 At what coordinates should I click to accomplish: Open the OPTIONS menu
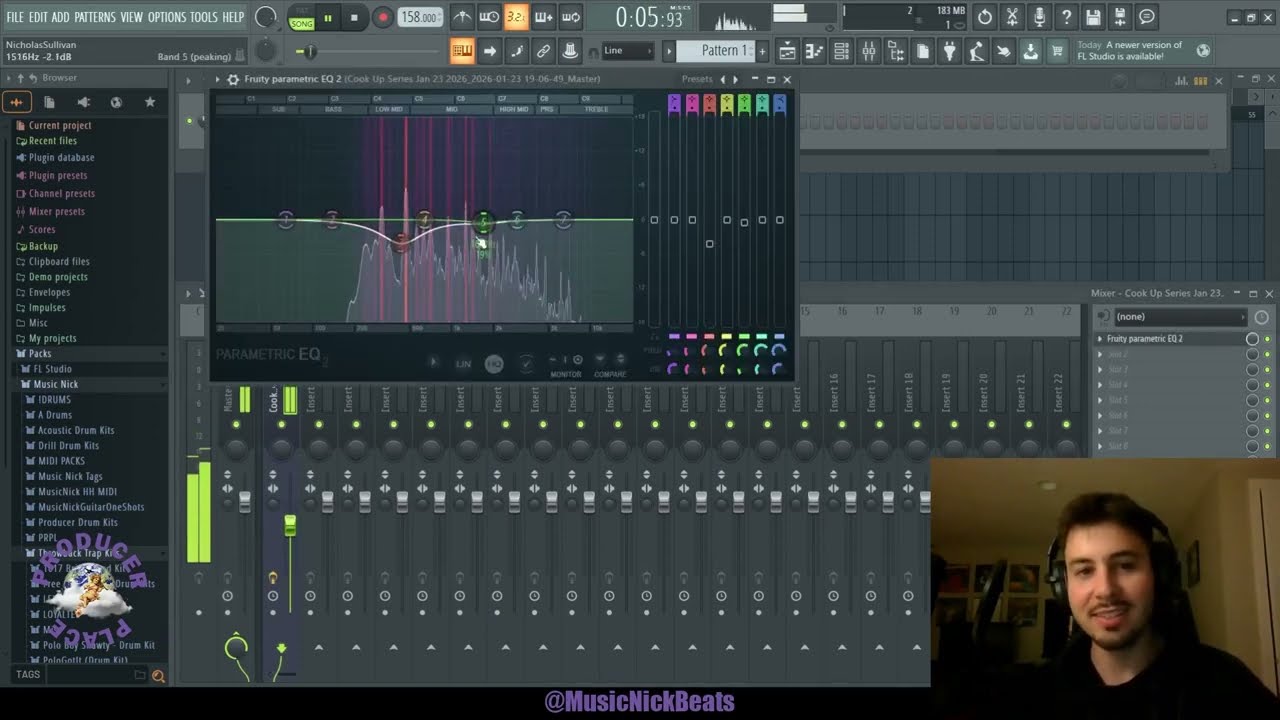[x=167, y=17]
